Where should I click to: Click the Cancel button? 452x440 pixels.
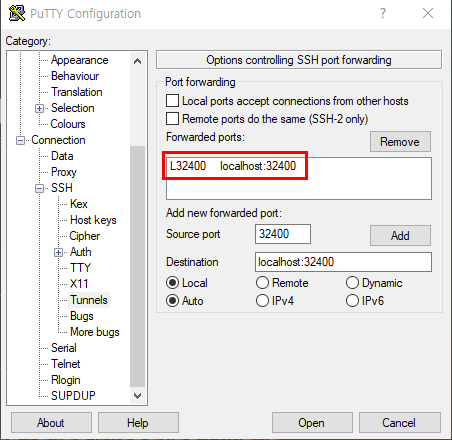pos(399,423)
